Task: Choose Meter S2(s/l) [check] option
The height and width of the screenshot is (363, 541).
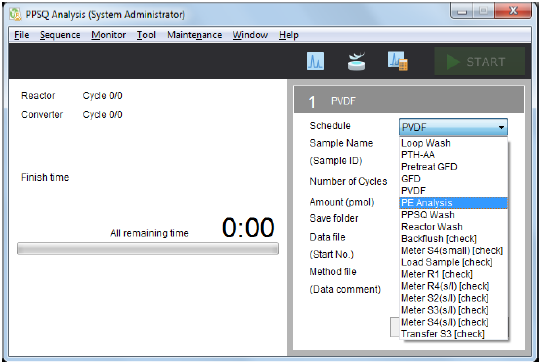Action: [453, 298]
